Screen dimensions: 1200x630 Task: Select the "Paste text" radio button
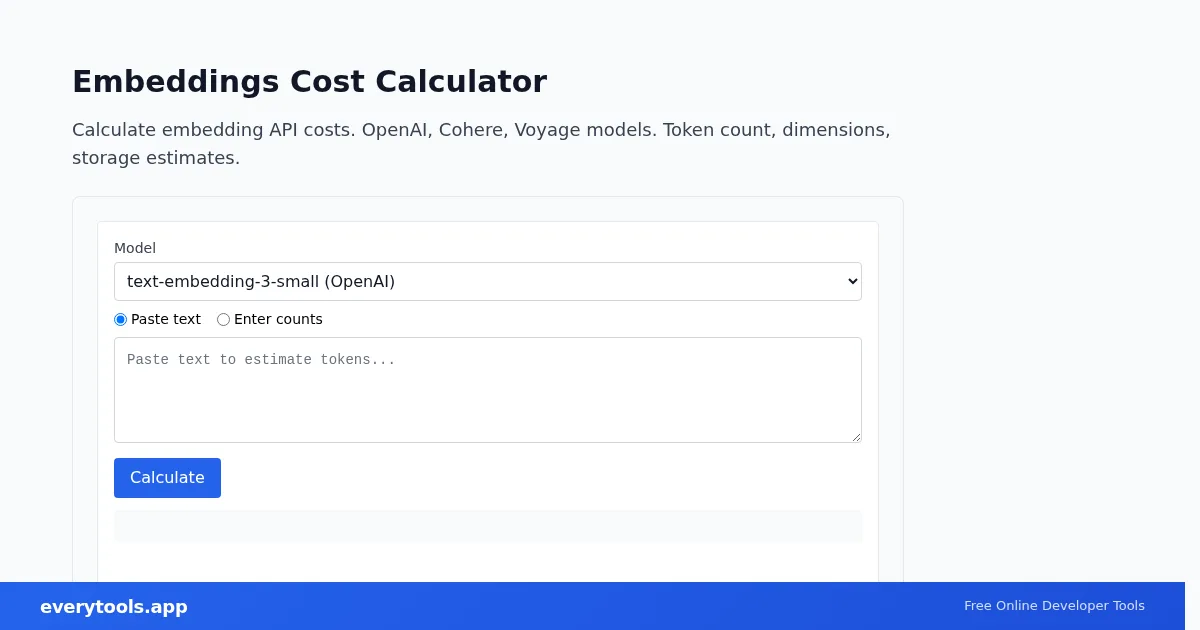pyautogui.click(x=121, y=320)
